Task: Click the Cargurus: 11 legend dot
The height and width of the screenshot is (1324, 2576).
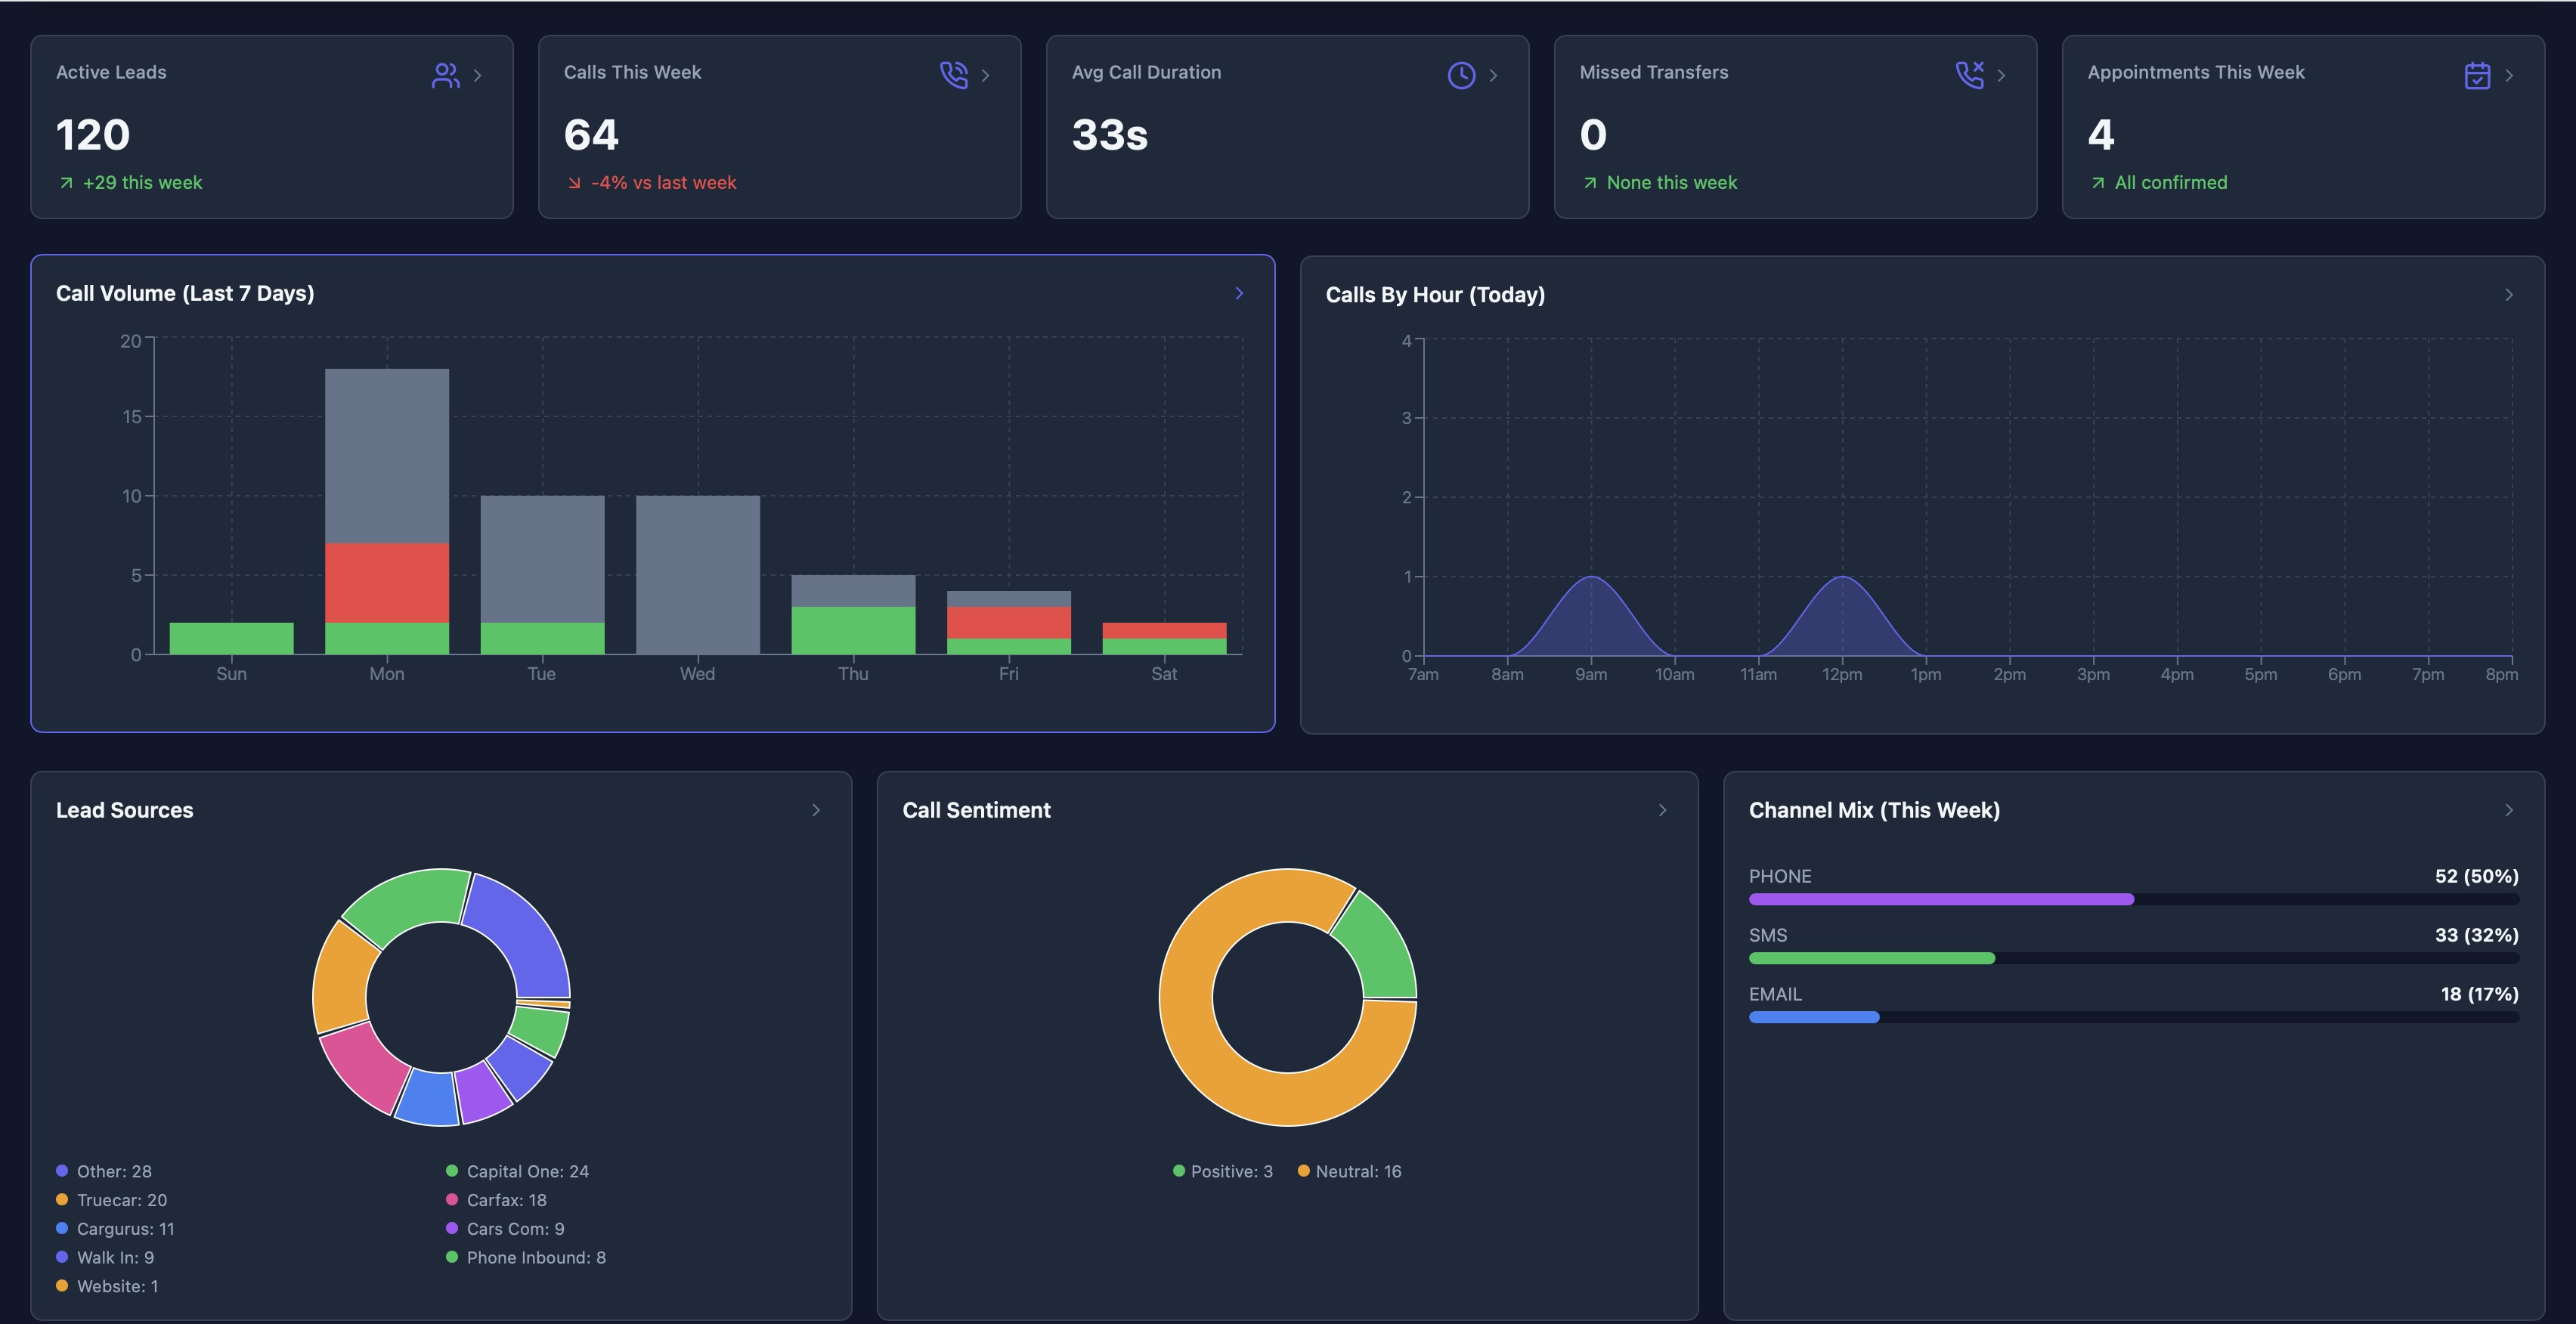Action: pyautogui.click(x=62, y=1228)
